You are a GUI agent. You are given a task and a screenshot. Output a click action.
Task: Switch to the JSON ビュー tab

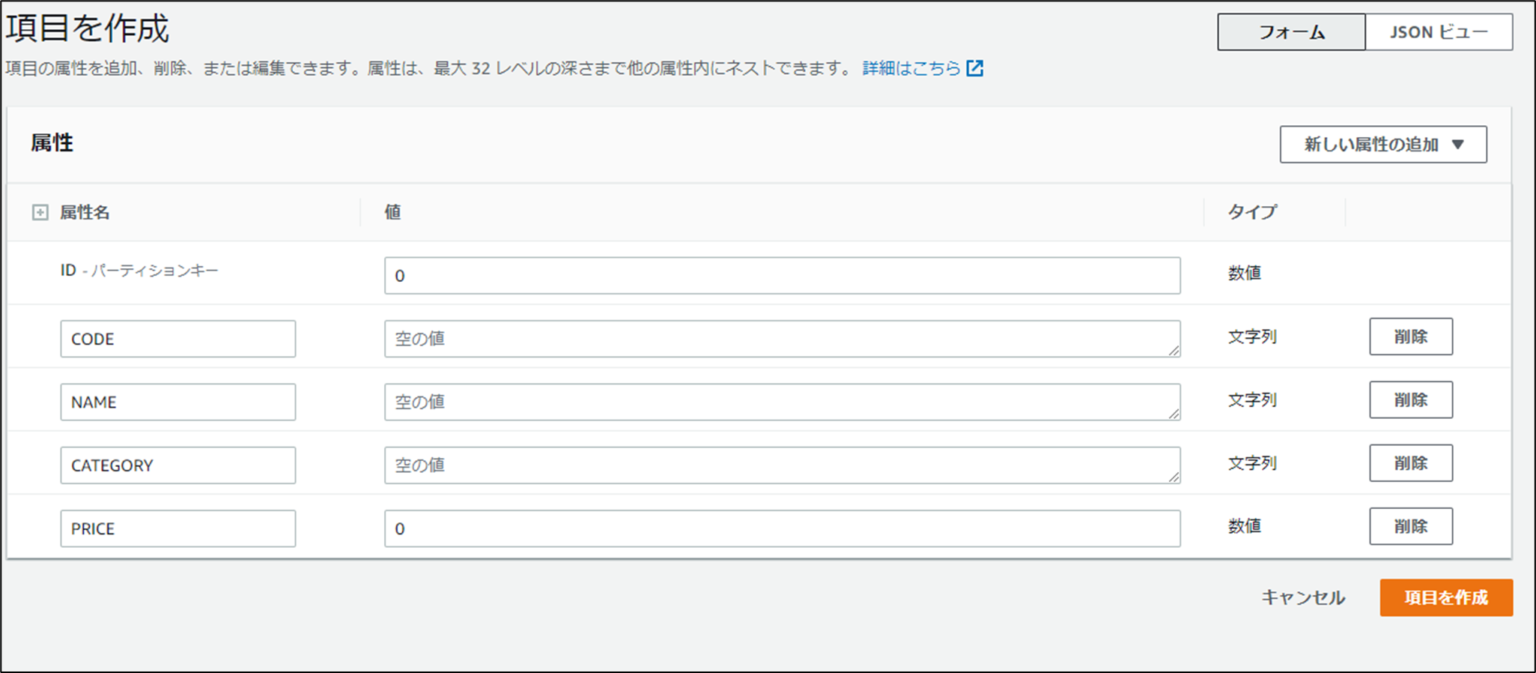click(1440, 31)
